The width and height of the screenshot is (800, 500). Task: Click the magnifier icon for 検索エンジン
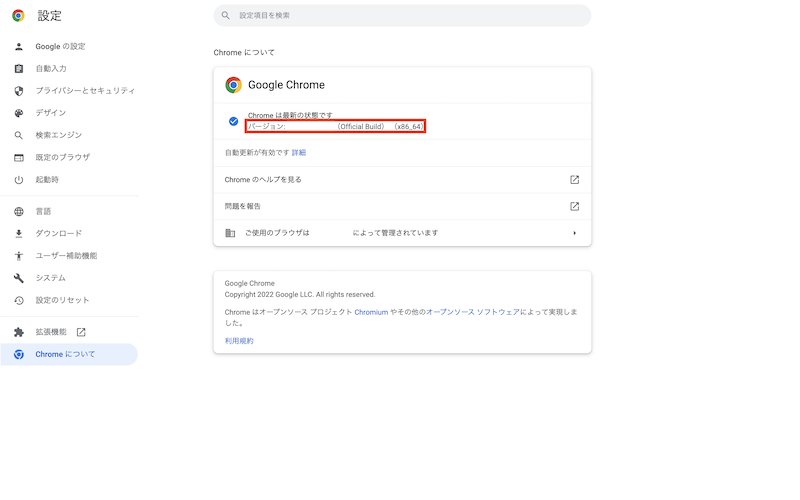(x=19, y=135)
